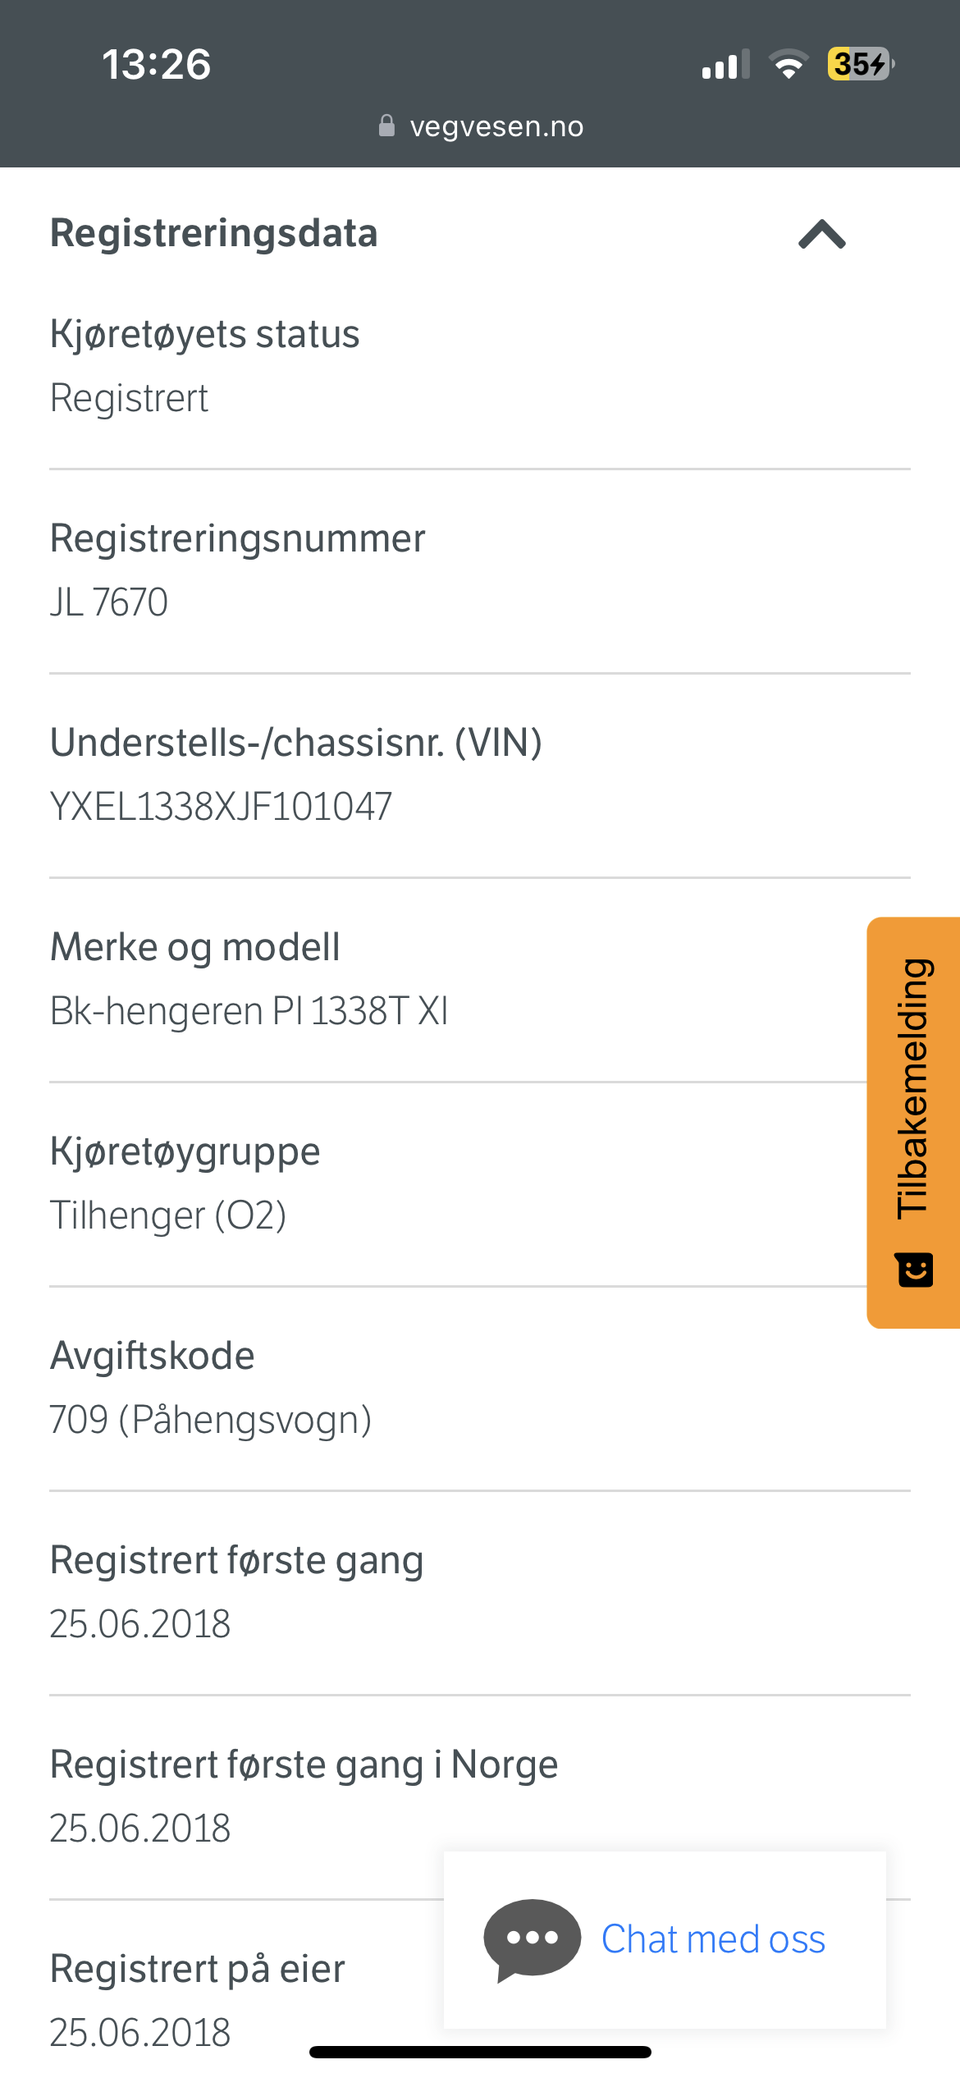
Task: Tap the Kjøretøyets status label
Action: coord(205,334)
